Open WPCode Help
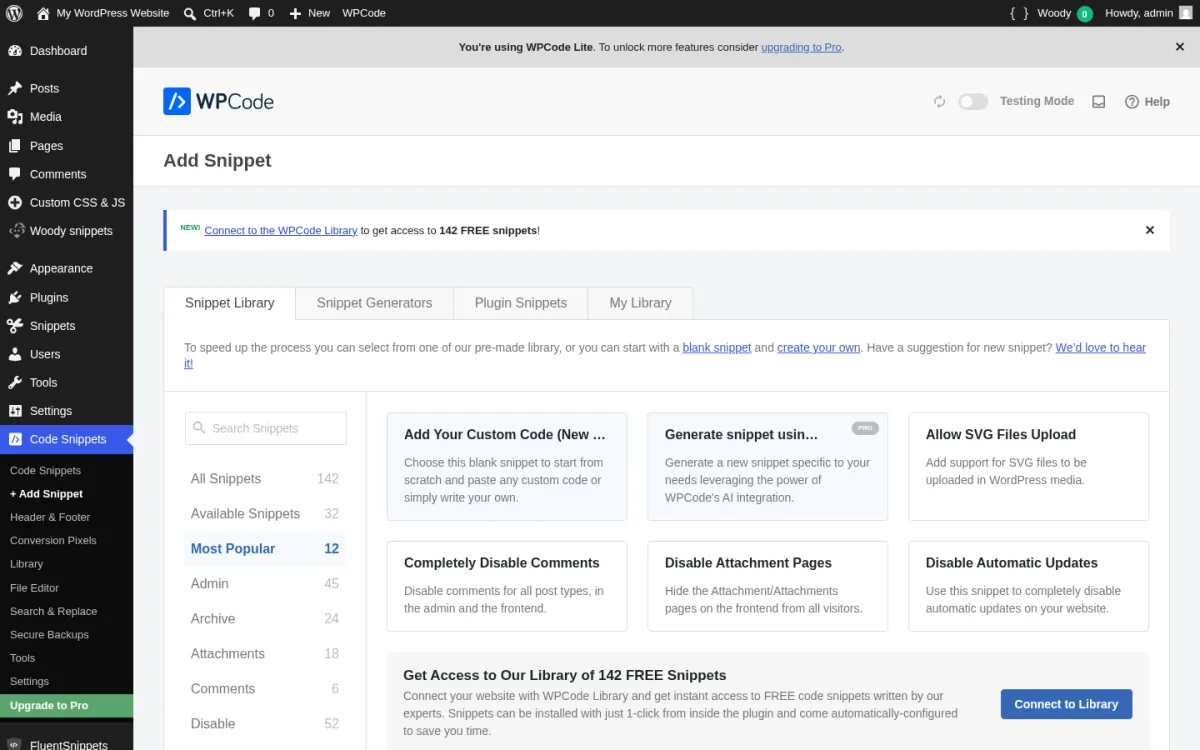The image size is (1200, 750). [1147, 101]
